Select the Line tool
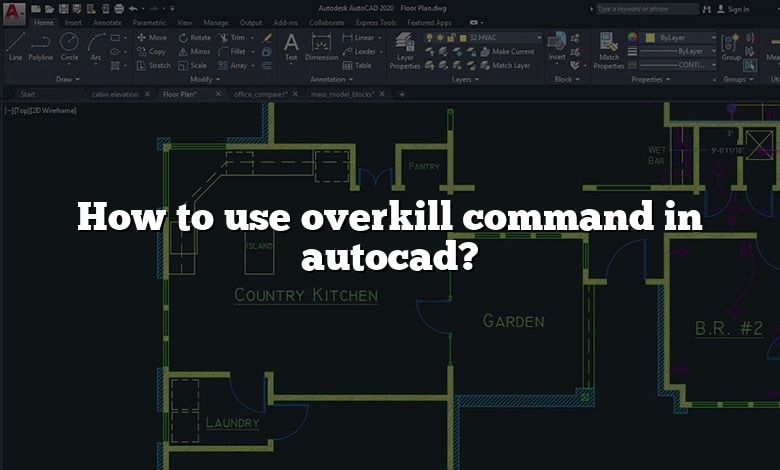The image size is (780, 470). [x=15, y=46]
